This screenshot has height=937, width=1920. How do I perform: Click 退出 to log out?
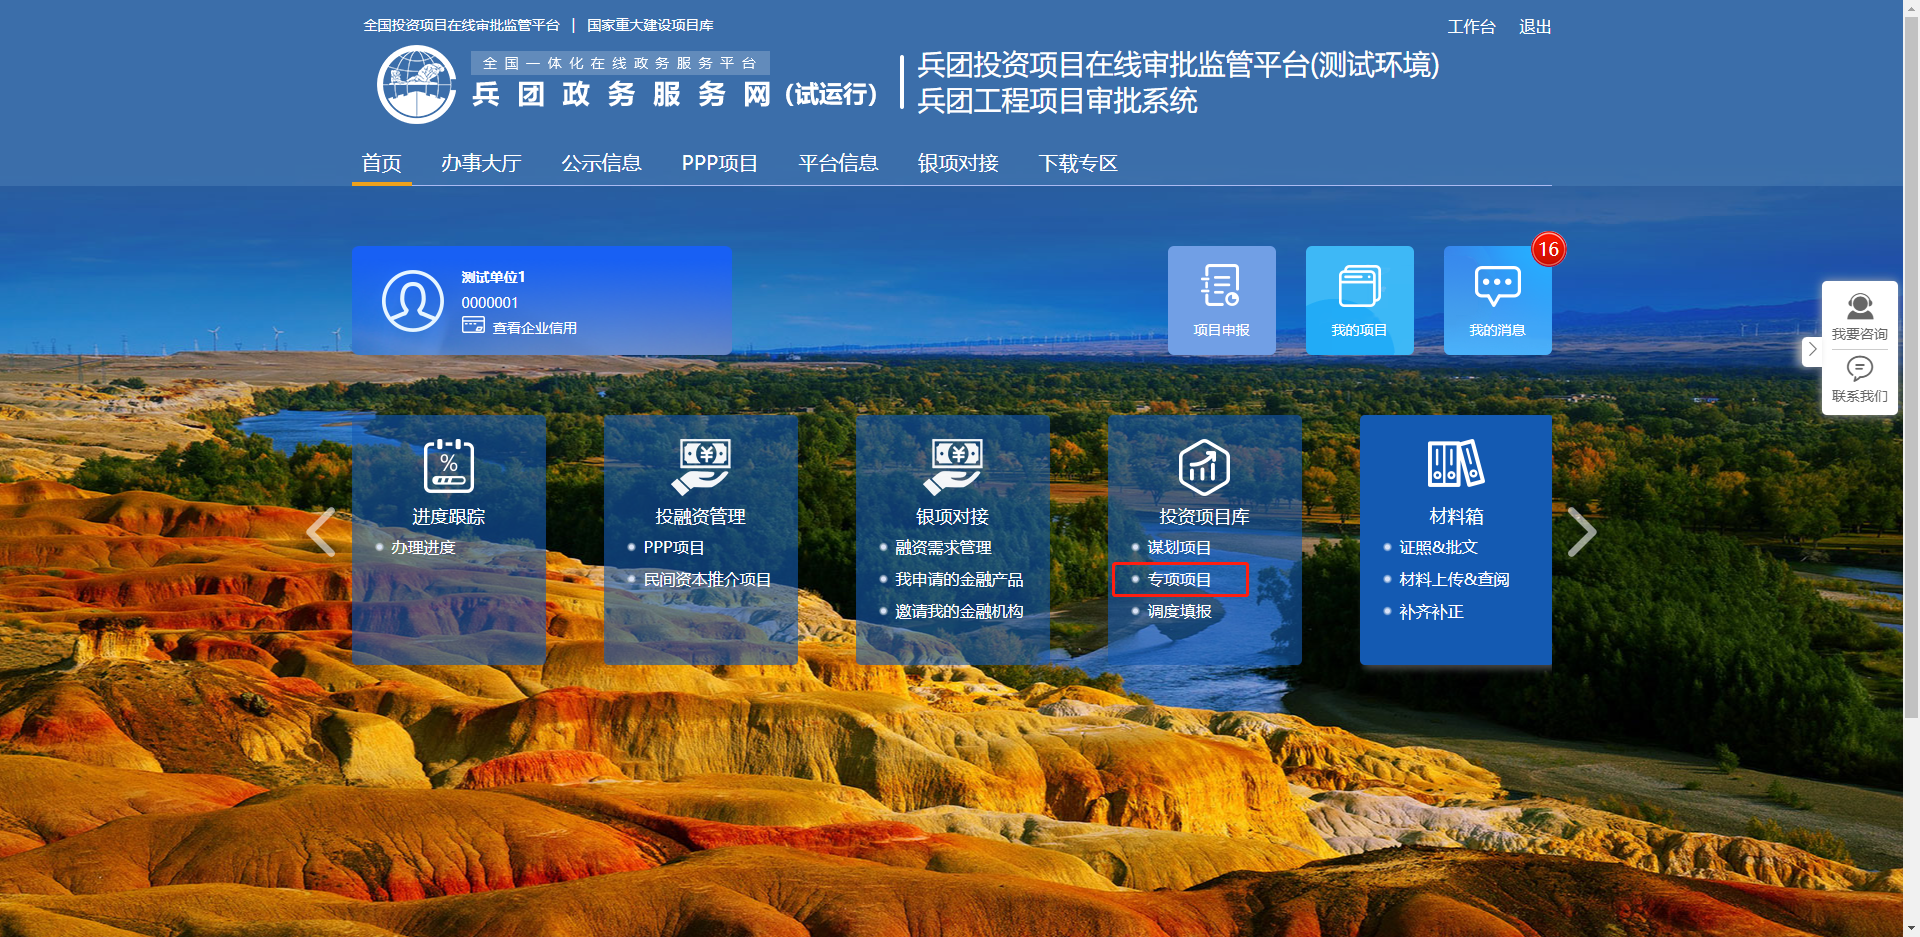click(1534, 27)
